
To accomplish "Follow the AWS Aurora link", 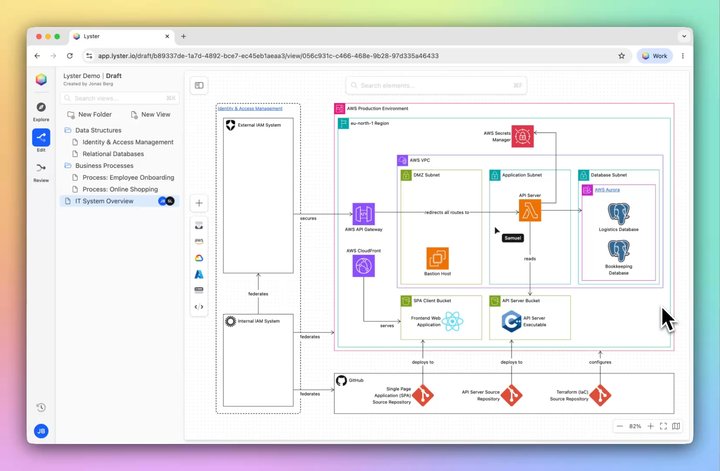I will click(x=607, y=190).
